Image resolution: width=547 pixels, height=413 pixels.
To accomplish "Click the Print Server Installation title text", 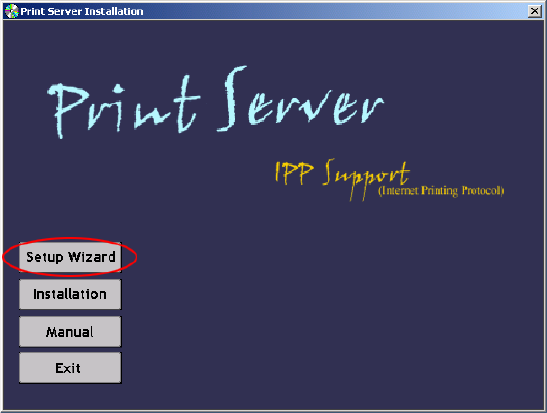I will pos(82,12).
